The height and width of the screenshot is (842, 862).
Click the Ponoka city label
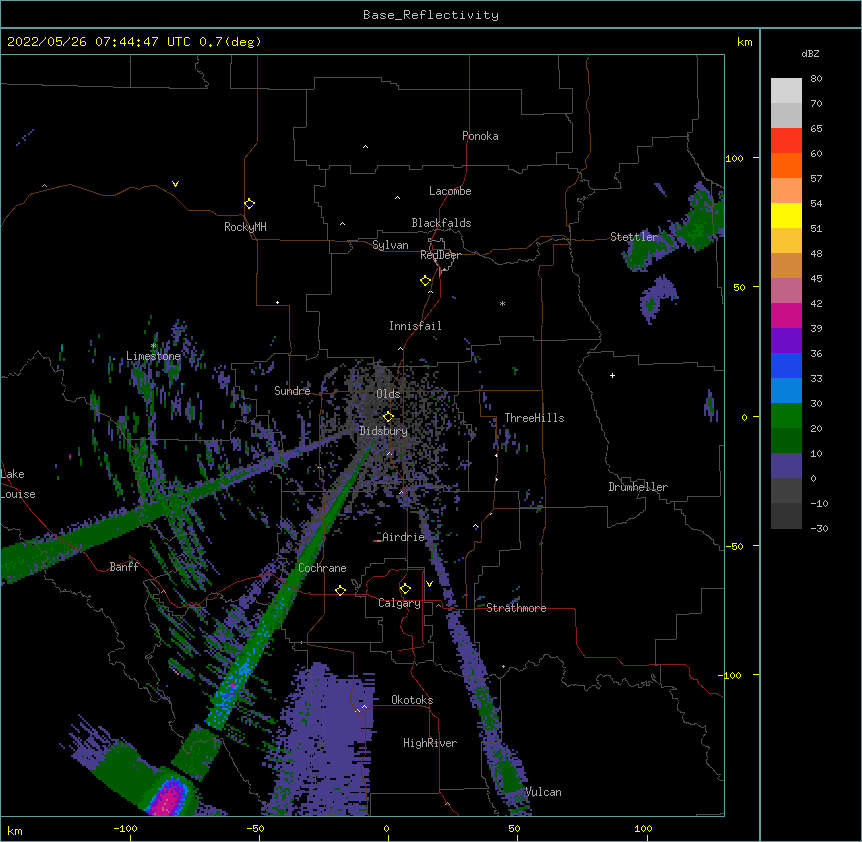[480, 136]
